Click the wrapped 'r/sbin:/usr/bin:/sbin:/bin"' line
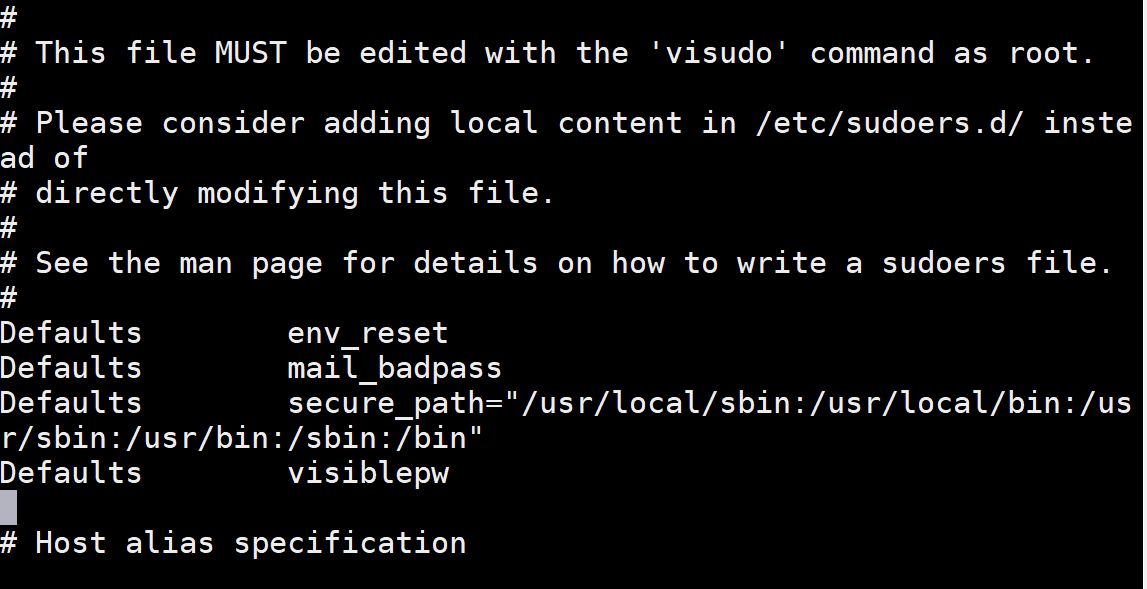1147x589 pixels. [241, 438]
